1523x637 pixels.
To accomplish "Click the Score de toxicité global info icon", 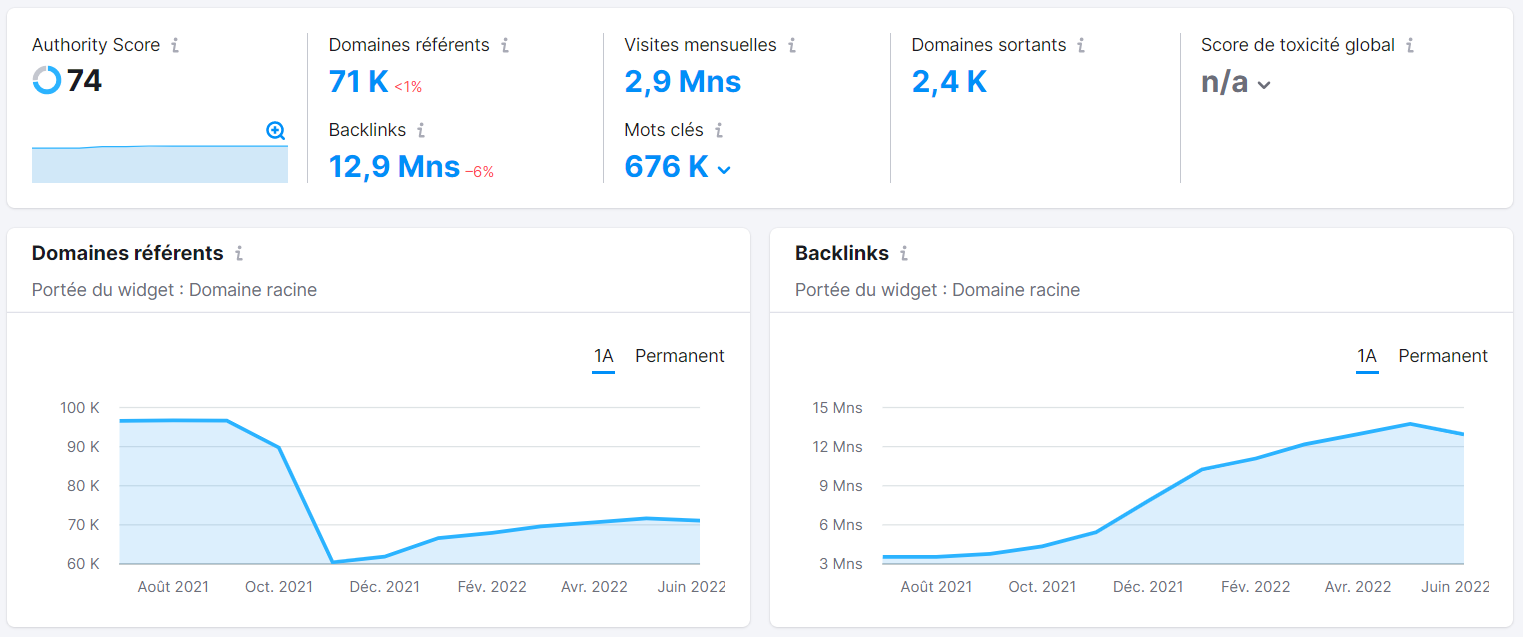I will tap(1410, 45).
